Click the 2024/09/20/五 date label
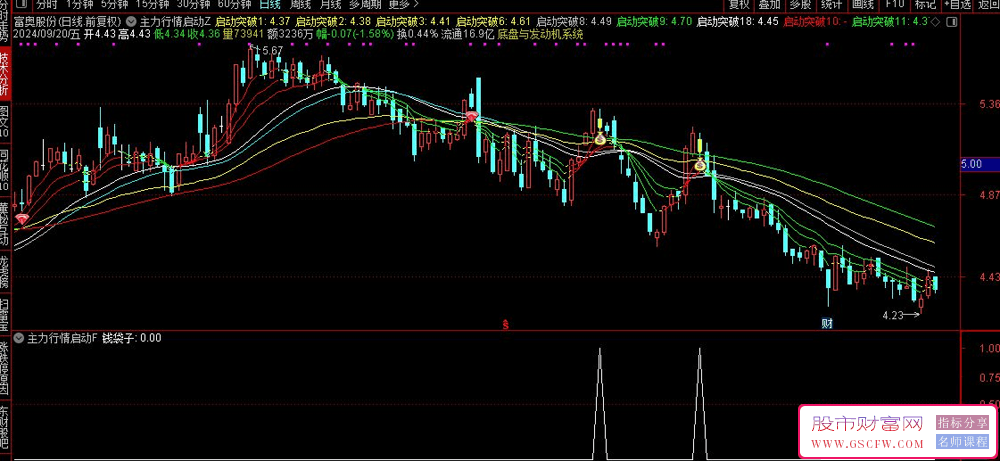 (47, 33)
